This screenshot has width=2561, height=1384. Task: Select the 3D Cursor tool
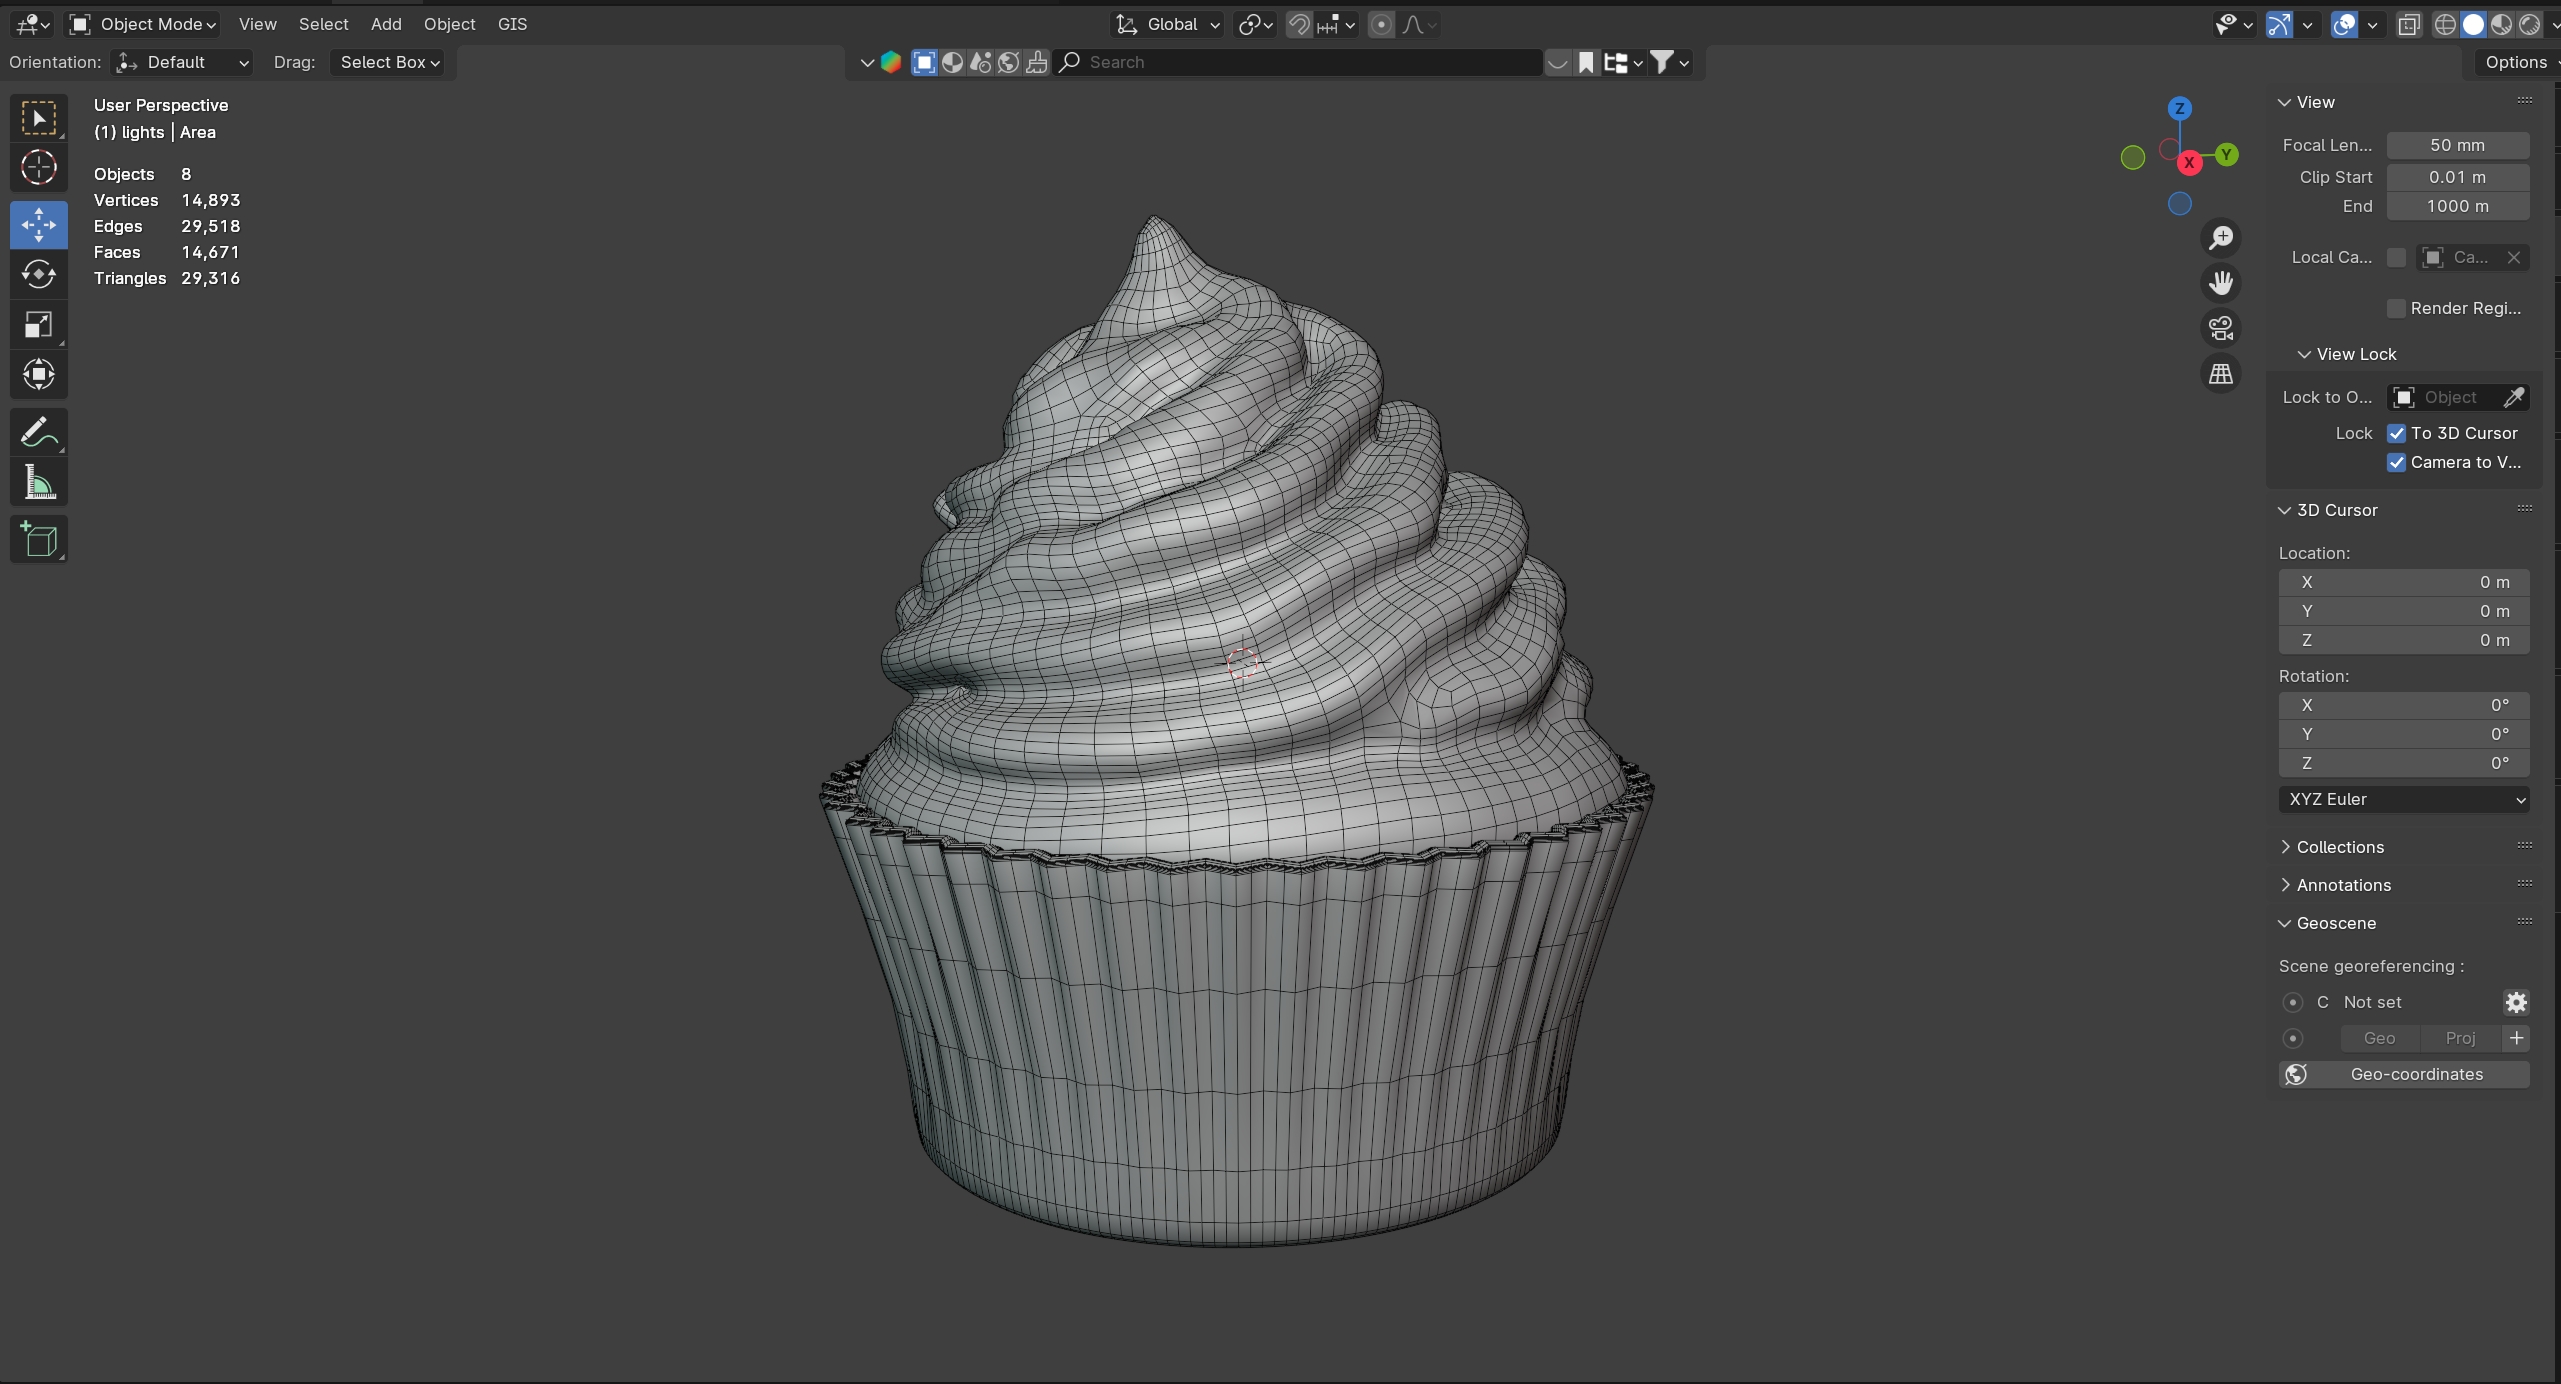pyautogui.click(x=38, y=167)
